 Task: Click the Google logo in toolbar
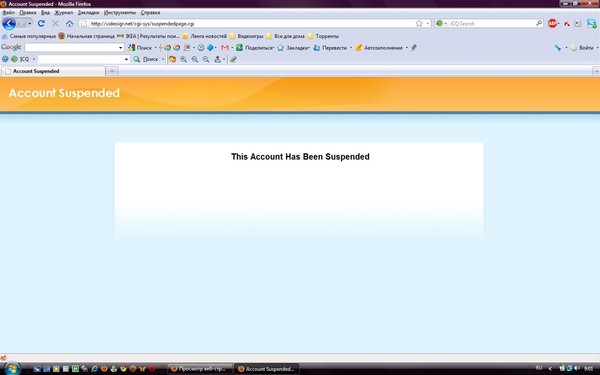point(11,47)
